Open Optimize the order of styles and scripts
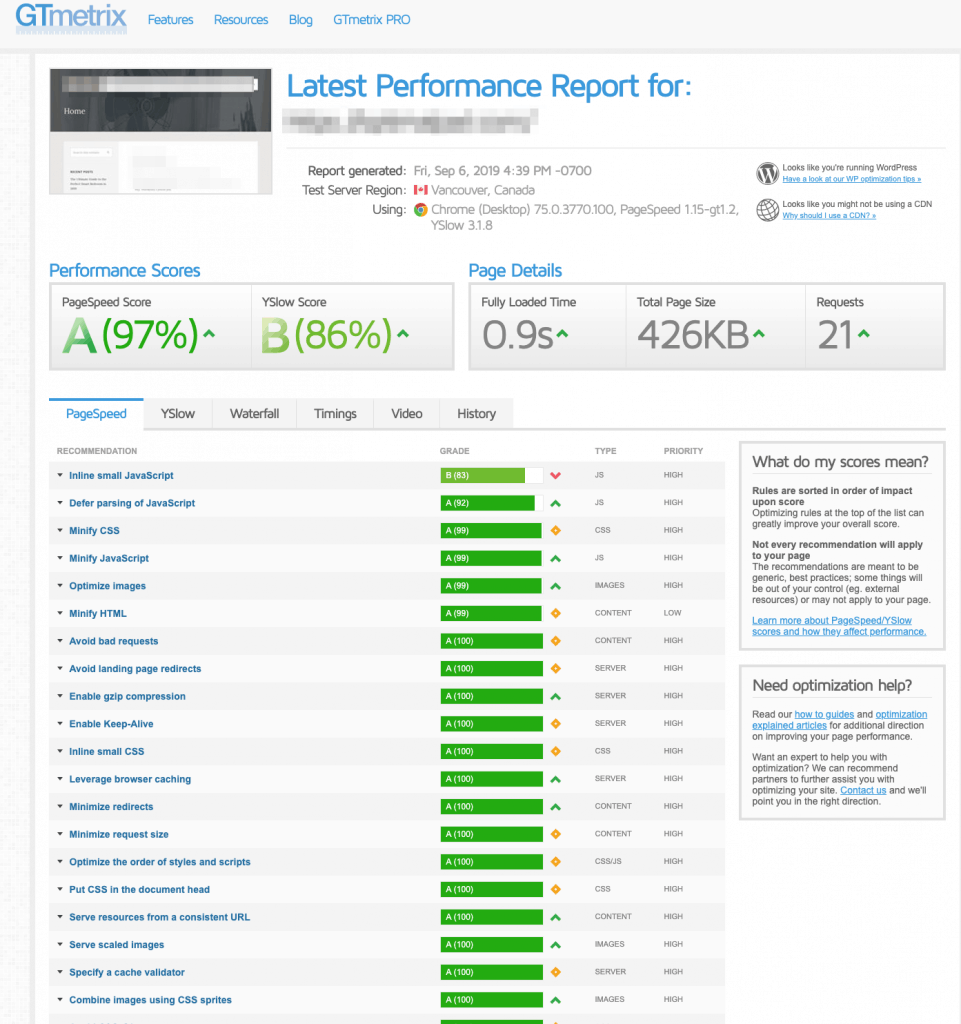The height and width of the screenshot is (1024, 961). (x=159, y=862)
